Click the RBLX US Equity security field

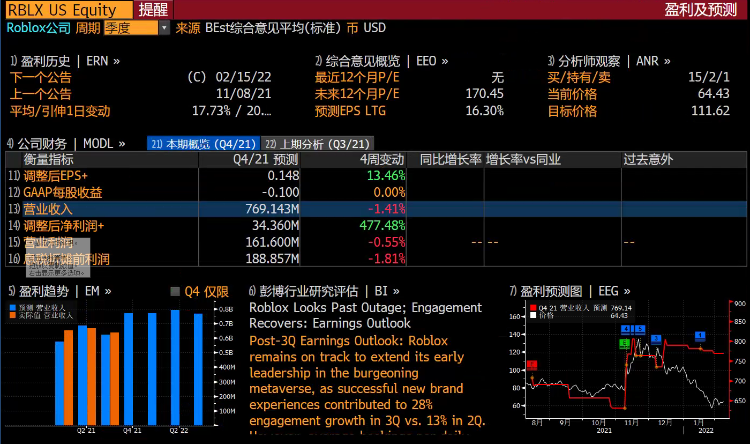click(x=68, y=10)
